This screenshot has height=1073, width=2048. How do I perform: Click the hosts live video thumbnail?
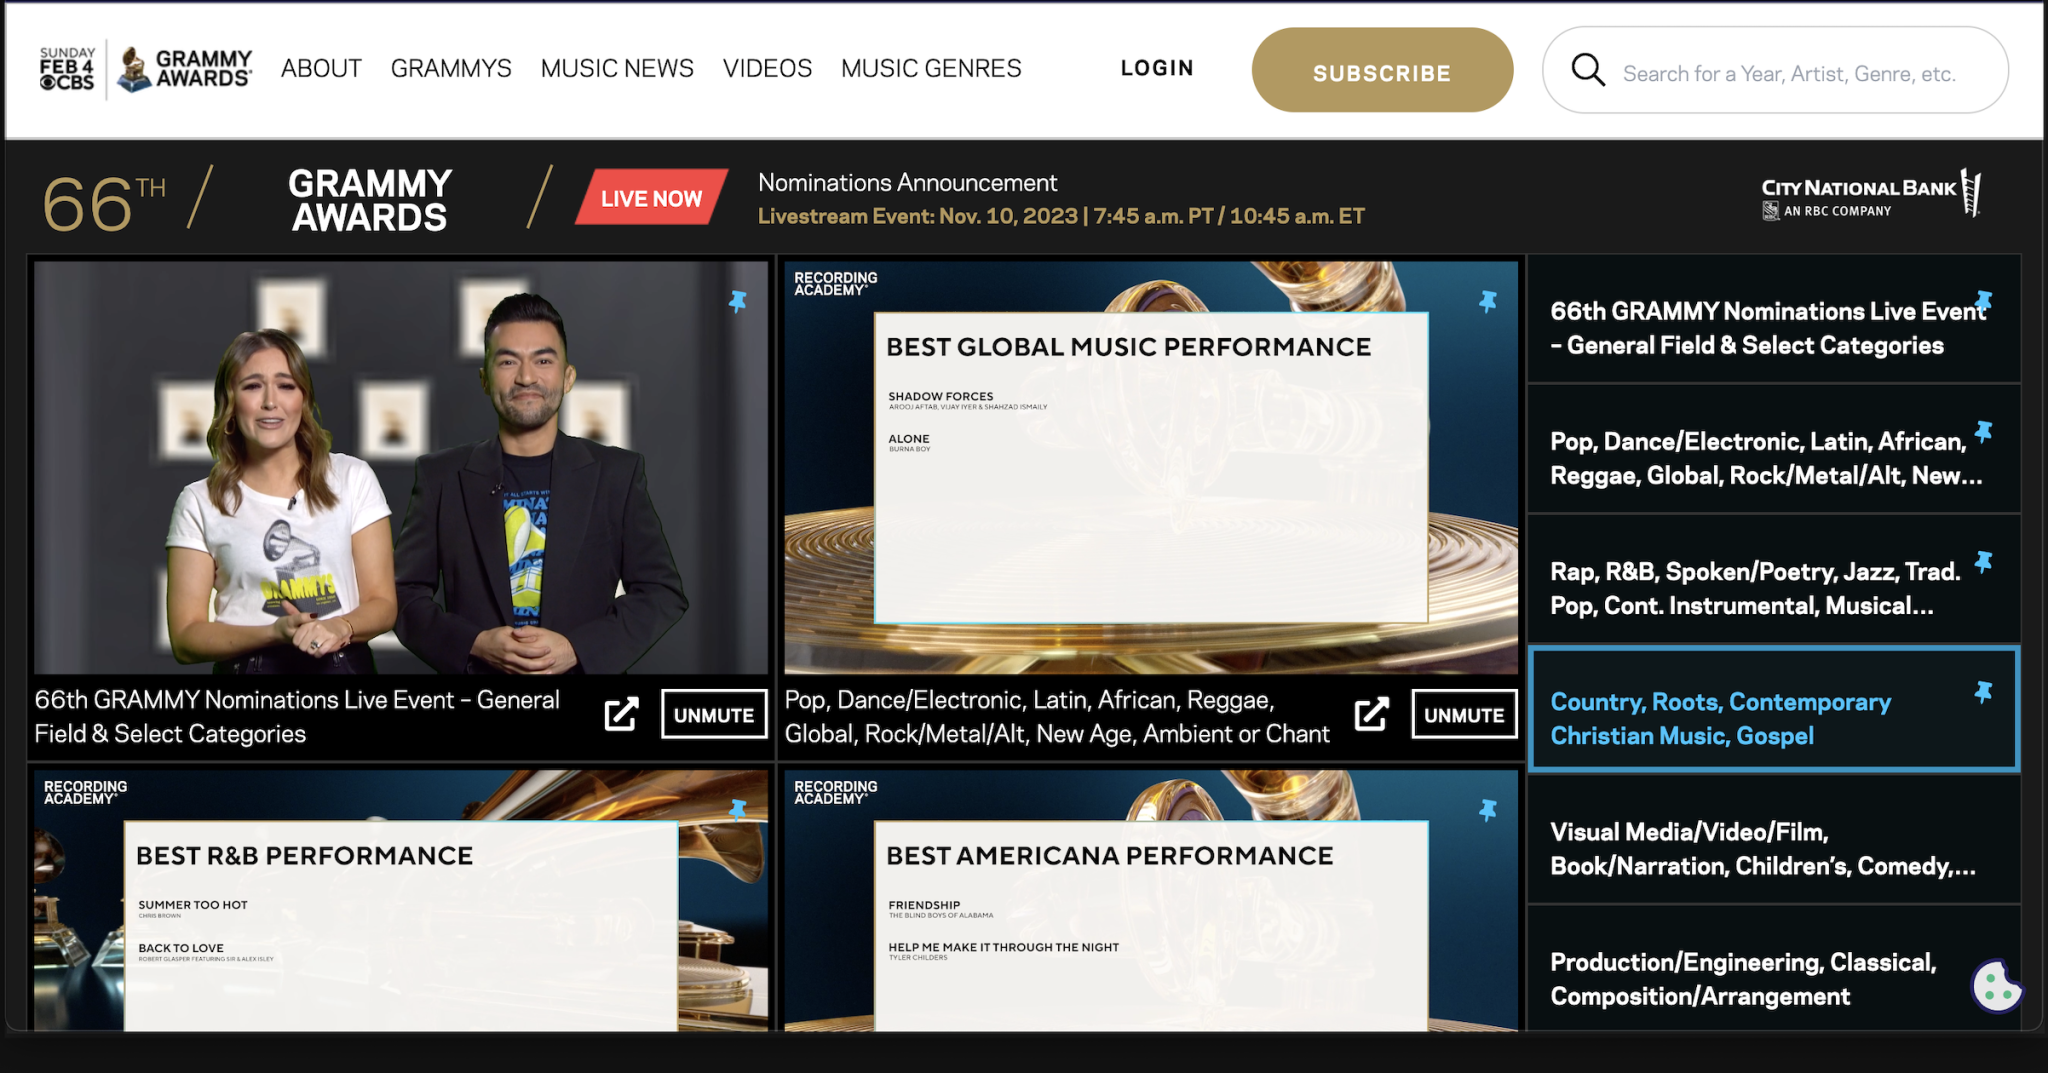coord(401,468)
